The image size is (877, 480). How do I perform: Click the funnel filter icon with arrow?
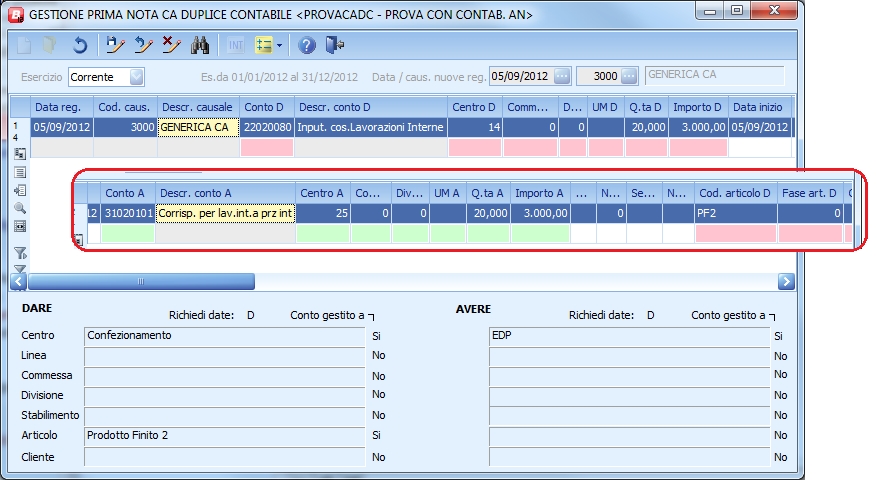tap(20, 253)
